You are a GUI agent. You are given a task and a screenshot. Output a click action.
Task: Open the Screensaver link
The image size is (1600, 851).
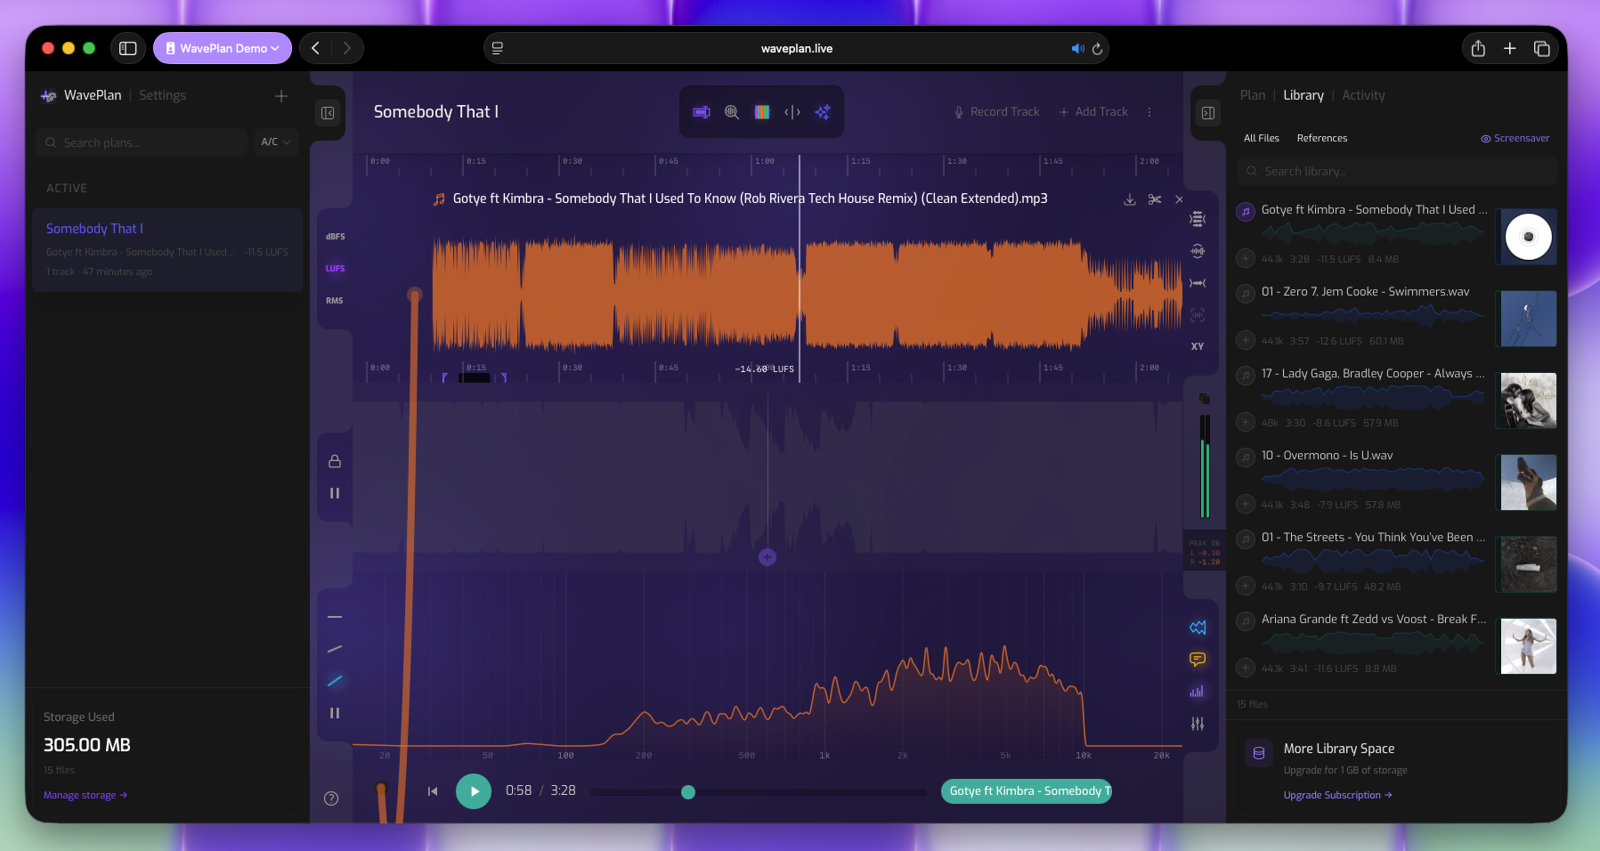(x=1515, y=138)
